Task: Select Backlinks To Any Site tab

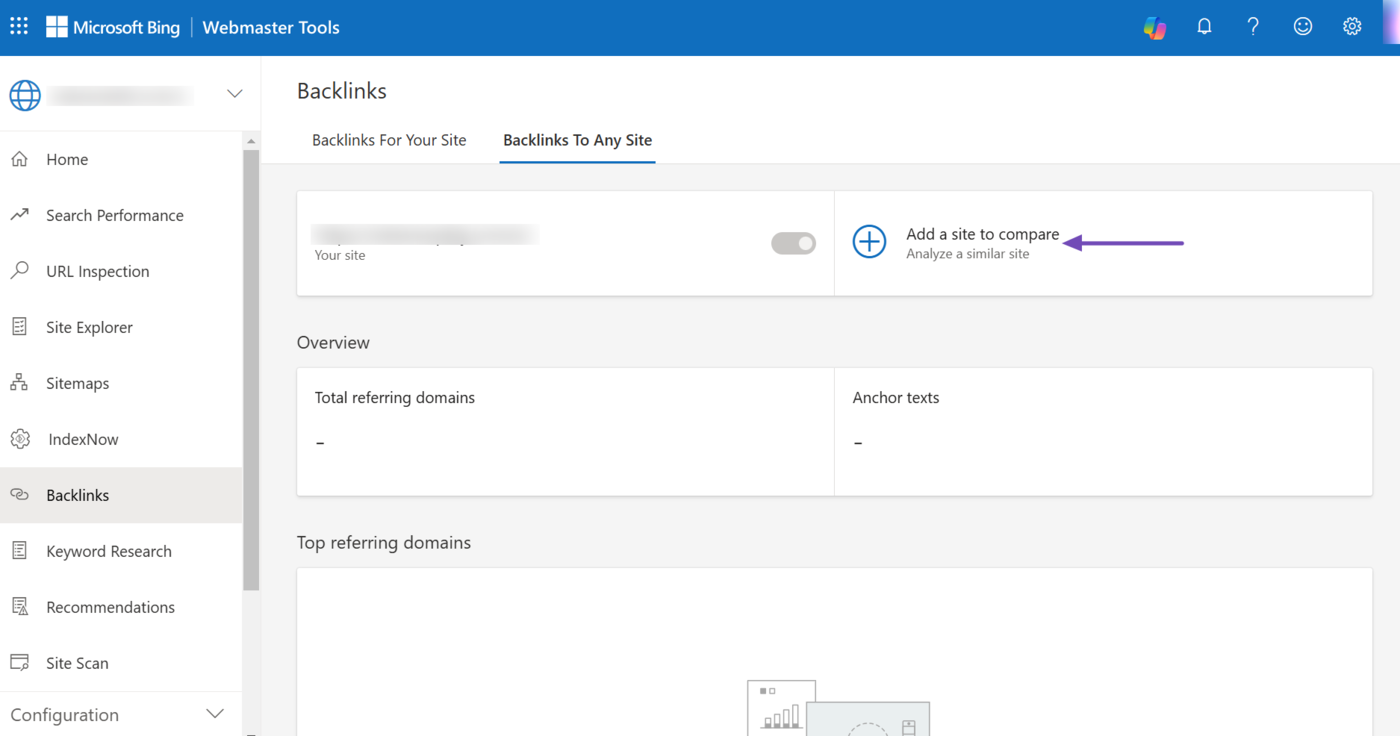Action: 577,140
